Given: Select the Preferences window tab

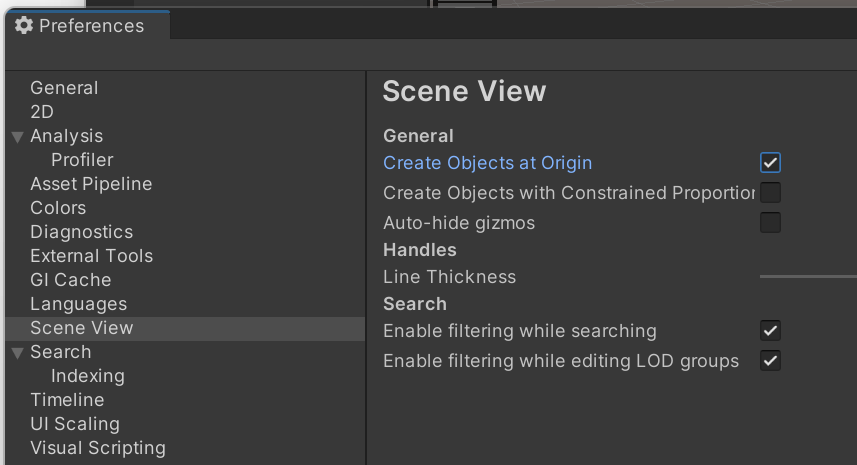Looking at the screenshot, I should [x=88, y=26].
